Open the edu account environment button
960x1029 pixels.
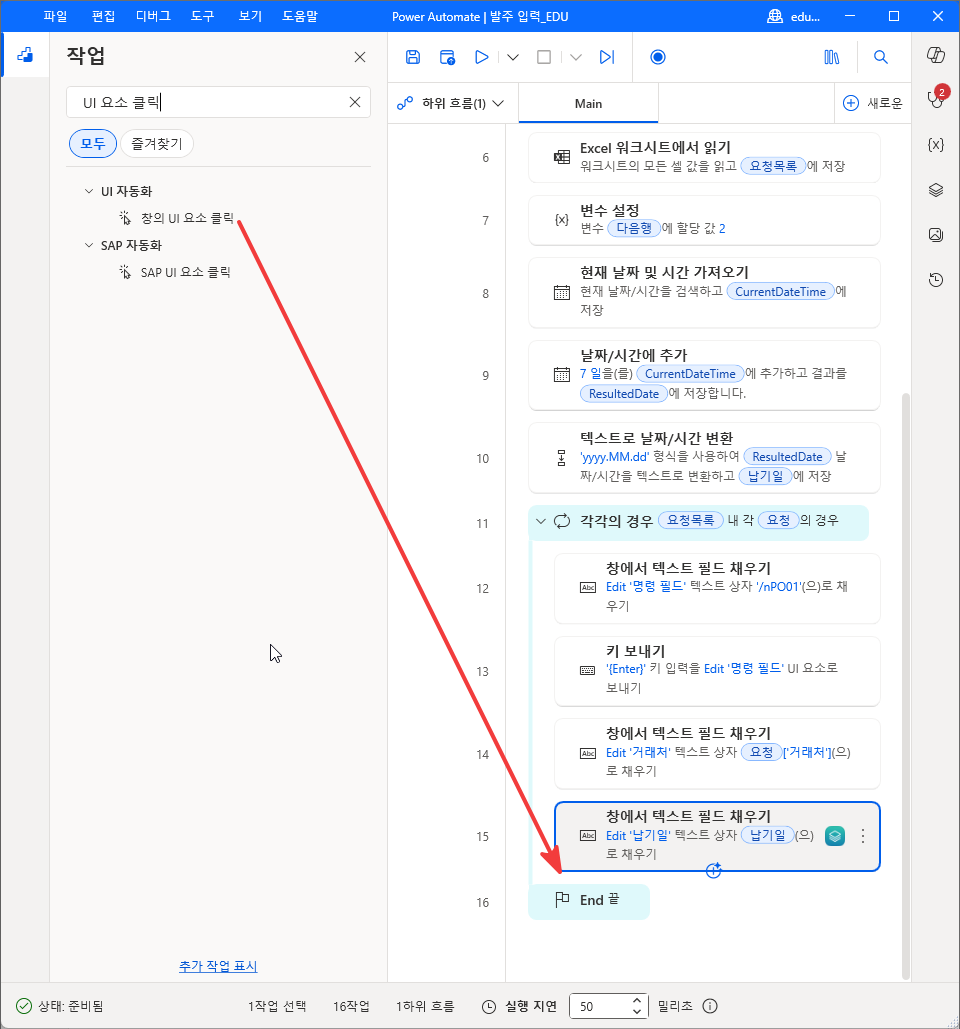tap(794, 16)
